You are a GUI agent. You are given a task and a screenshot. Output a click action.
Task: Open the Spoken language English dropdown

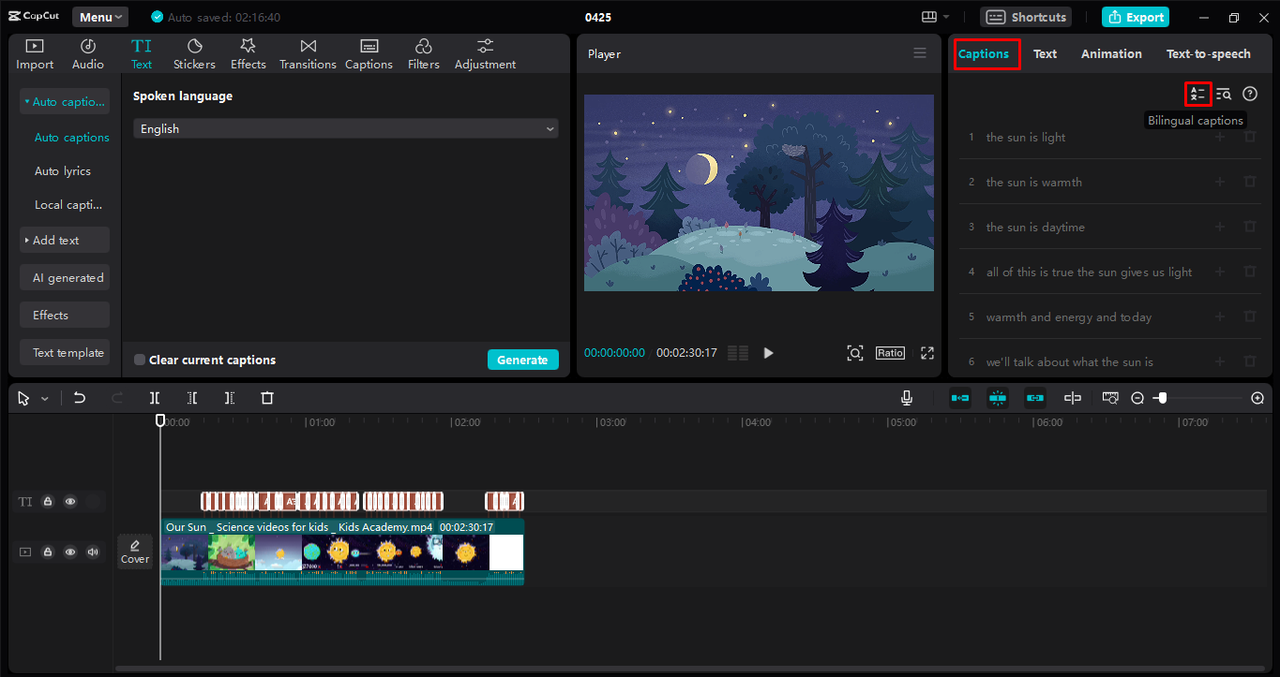click(x=346, y=129)
